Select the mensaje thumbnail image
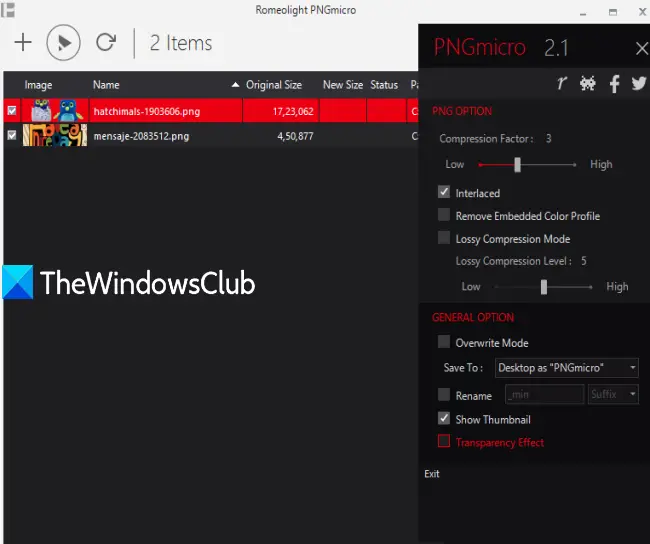This screenshot has width=650, height=544. [55, 135]
